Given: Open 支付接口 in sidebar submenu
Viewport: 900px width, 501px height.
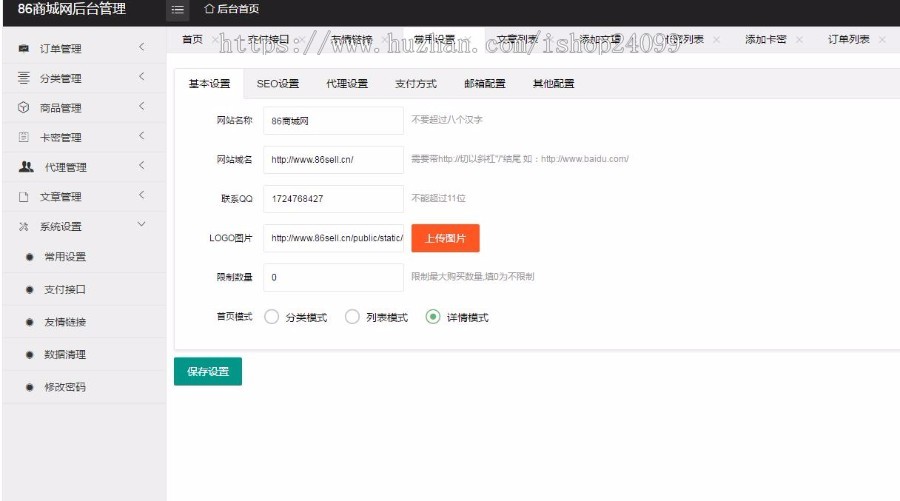Looking at the screenshot, I should tap(65, 289).
